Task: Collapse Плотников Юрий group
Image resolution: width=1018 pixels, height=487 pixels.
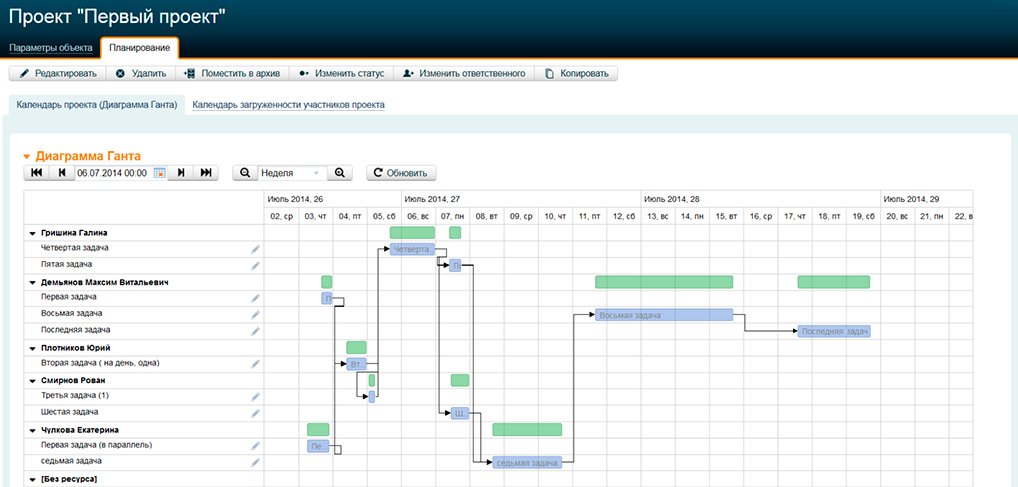Action: point(32,348)
